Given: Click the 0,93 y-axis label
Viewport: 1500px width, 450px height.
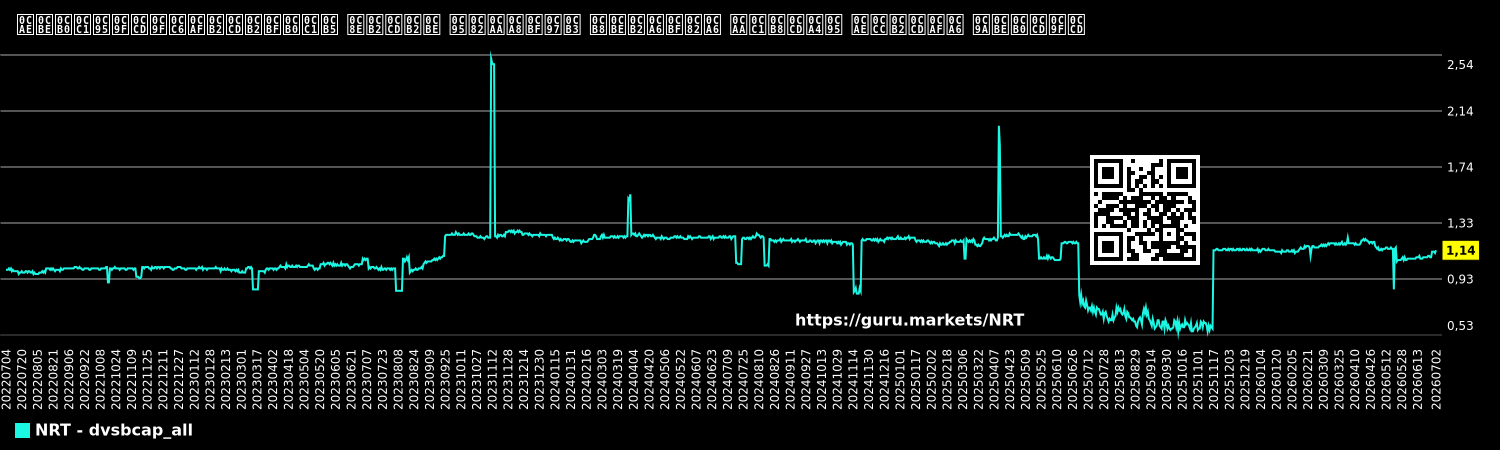Looking at the screenshot, I should 1460,279.
